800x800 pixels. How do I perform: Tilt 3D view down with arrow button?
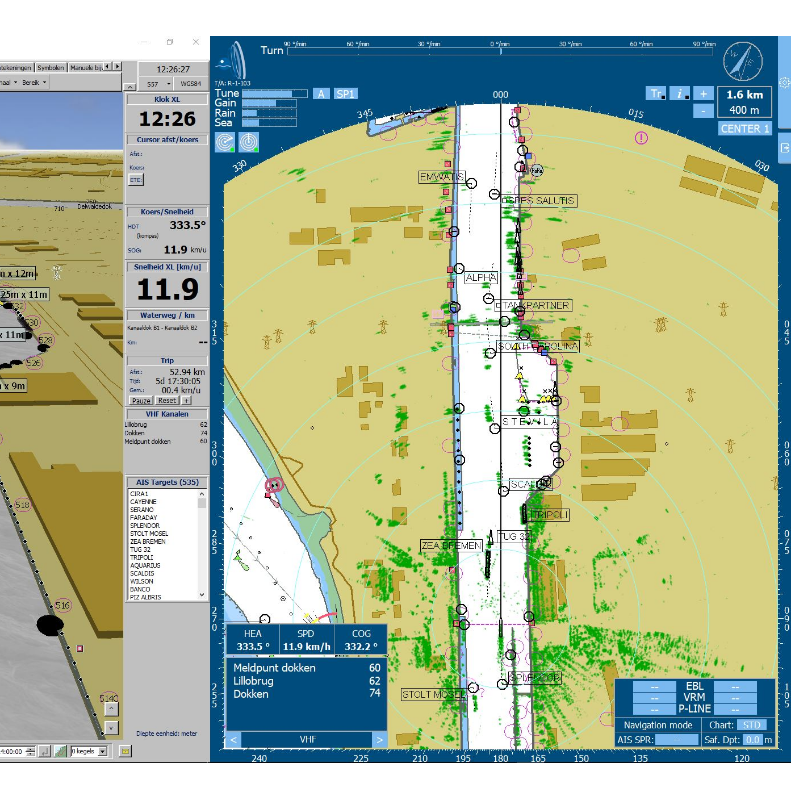[x=111, y=728]
